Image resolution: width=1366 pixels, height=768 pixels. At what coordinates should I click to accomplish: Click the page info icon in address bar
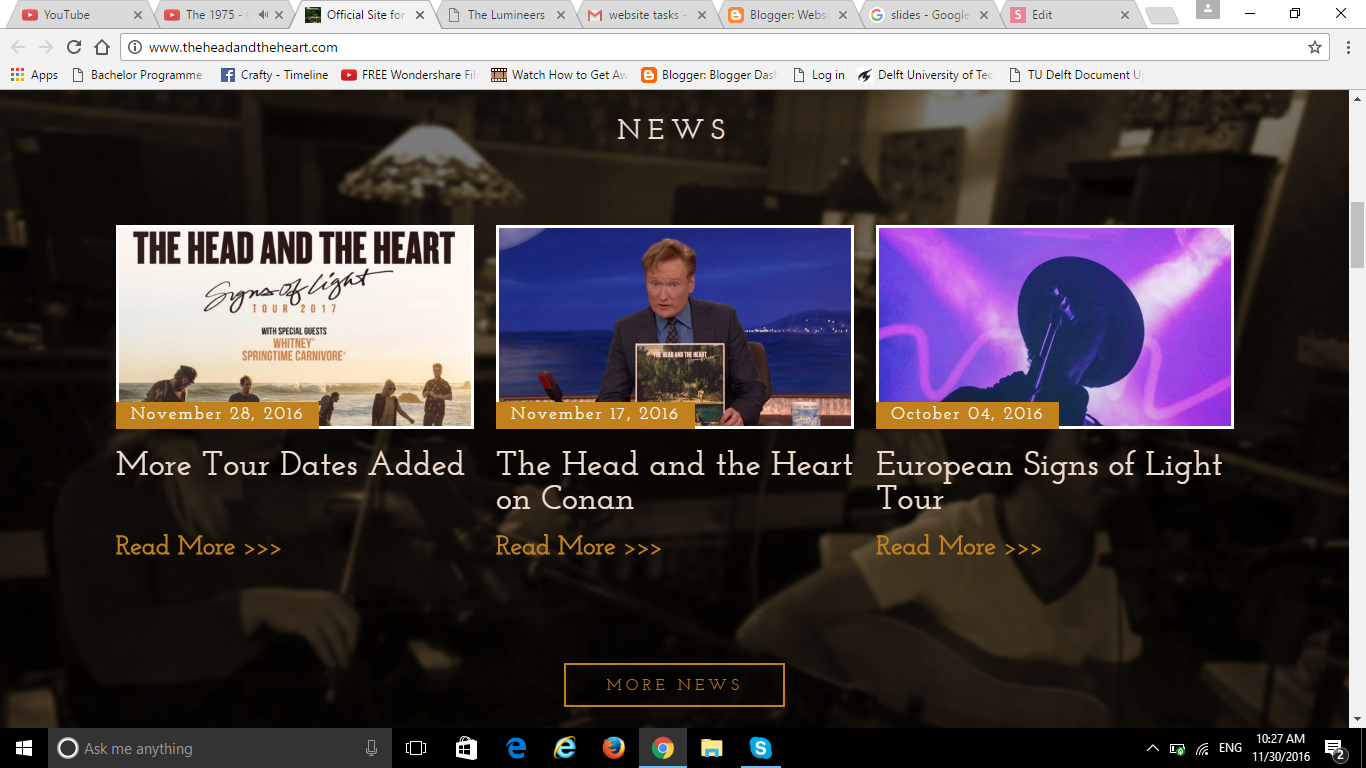[134, 47]
